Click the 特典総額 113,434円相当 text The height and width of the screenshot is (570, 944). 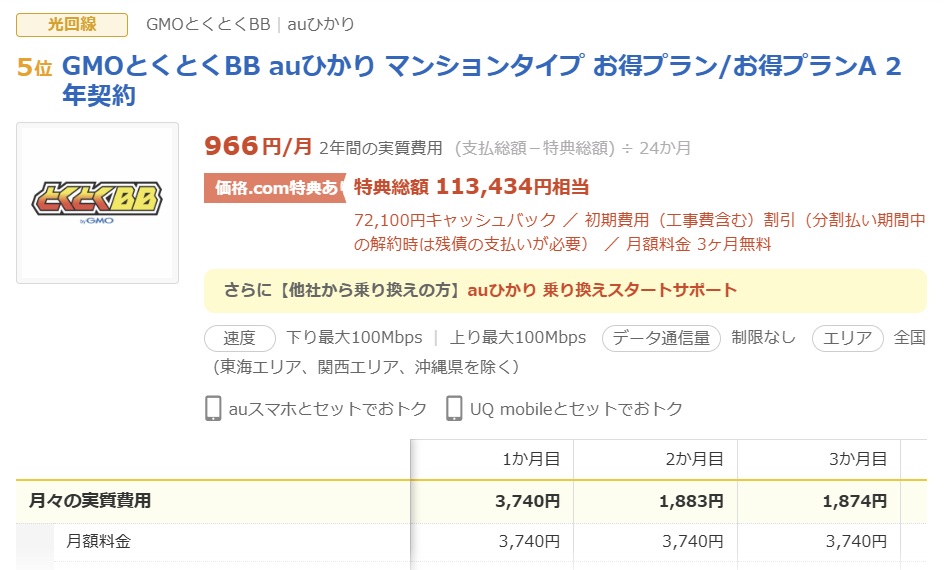pos(471,187)
